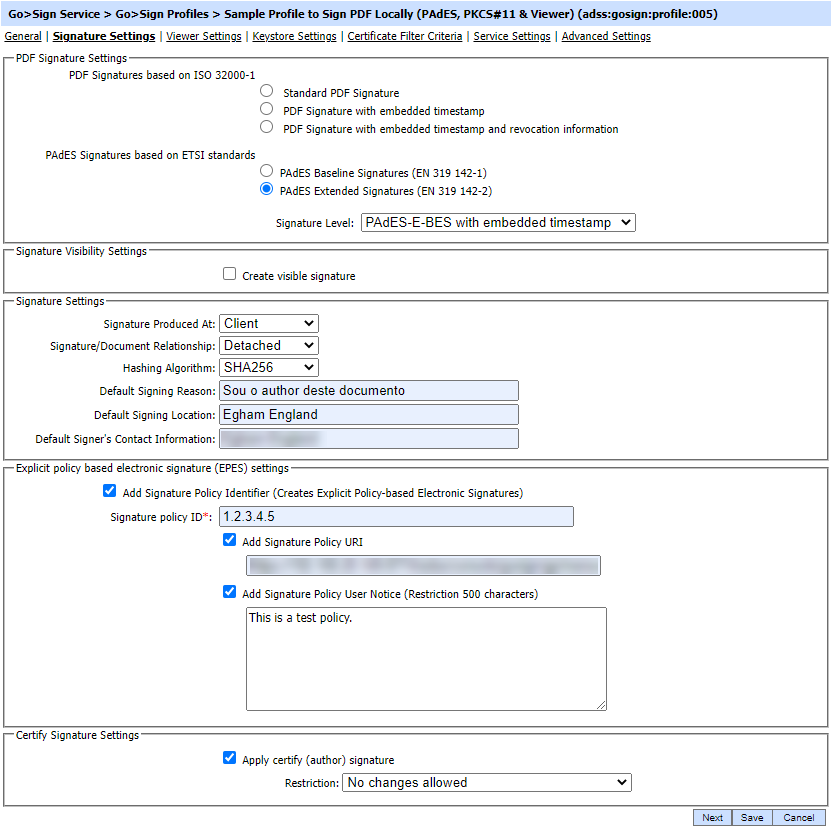
Task: Toggle Add Signature Policy URI checkbox
Action: [x=230, y=541]
